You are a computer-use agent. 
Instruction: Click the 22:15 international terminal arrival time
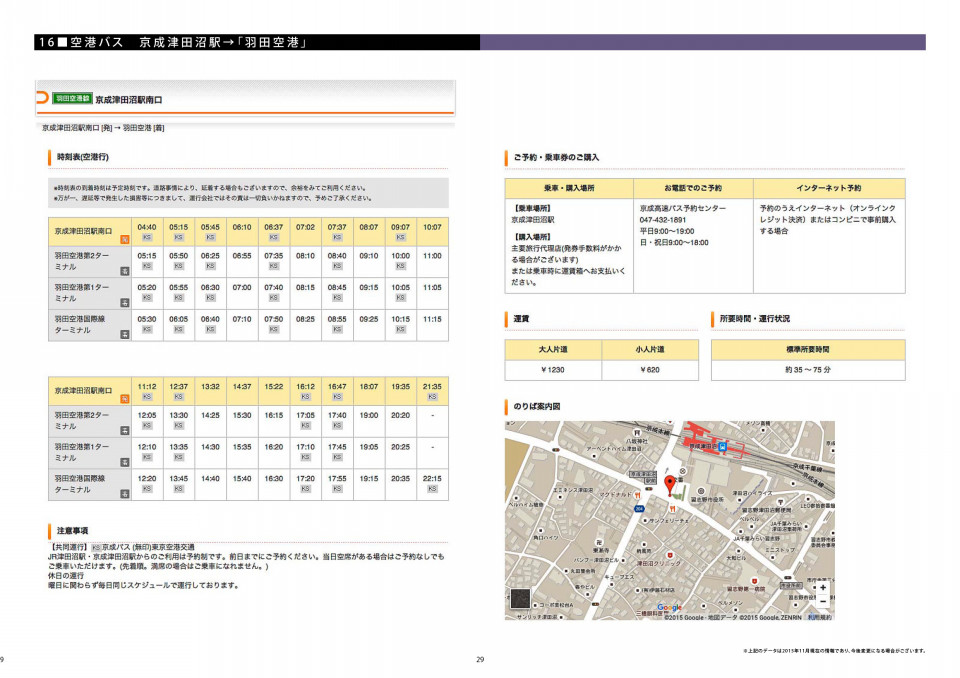pos(432,479)
